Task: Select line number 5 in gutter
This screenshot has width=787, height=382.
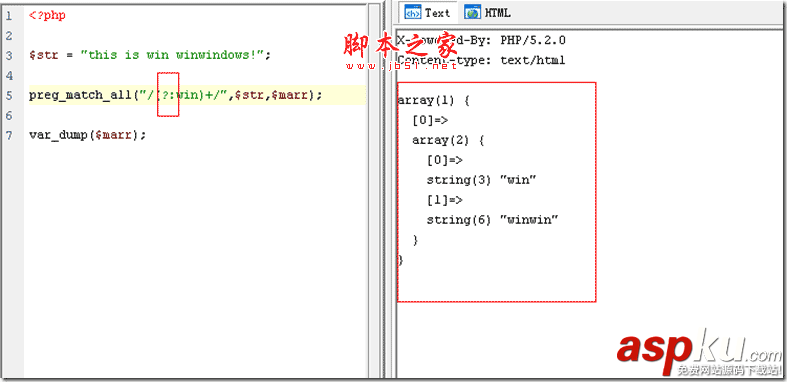Action: pos(9,95)
